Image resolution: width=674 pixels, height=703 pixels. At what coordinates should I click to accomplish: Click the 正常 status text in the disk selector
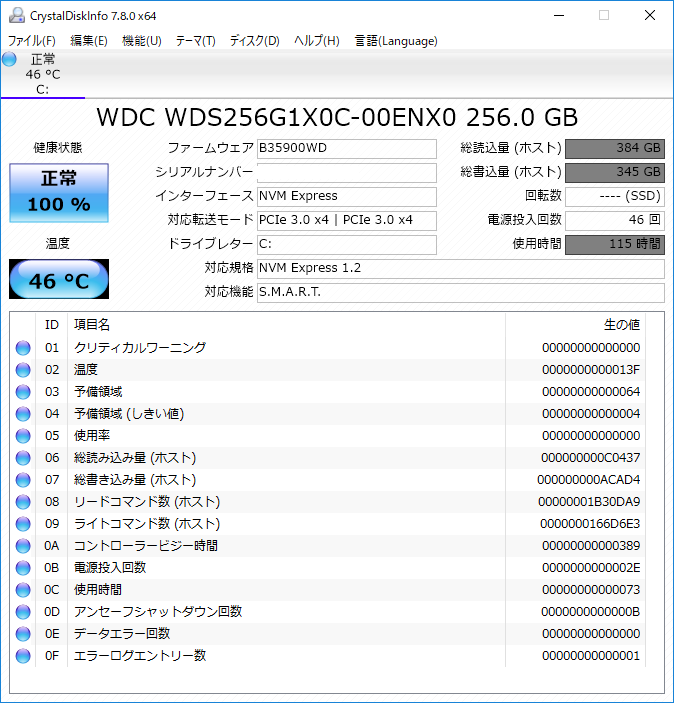pyautogui.click(x=43, y=59)
